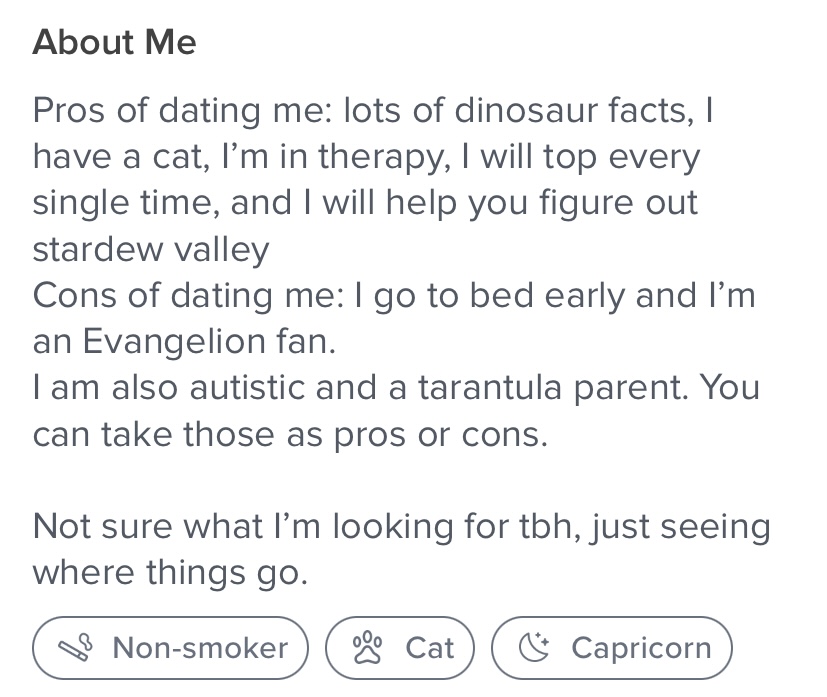Select the Non-smoker label text
The height and width of the screenshot is (697, 827).
[x=200, y=647]
